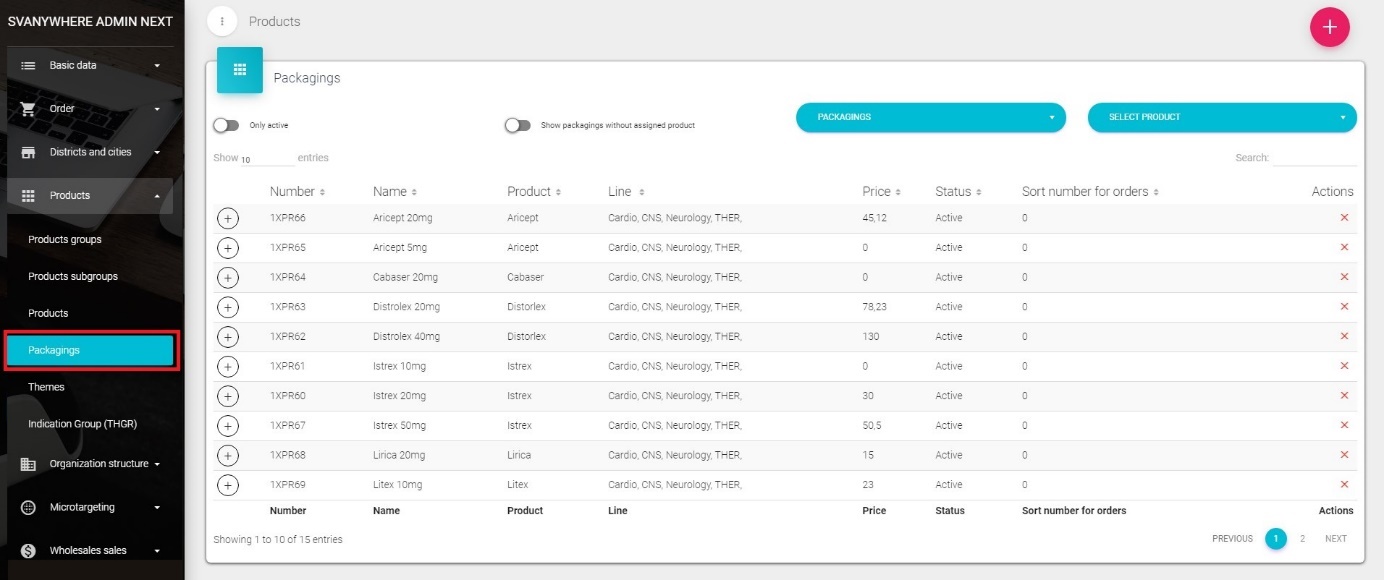This screenshot has height=580, width=1384.
Task: Expand row details for Aricept 20mg
Action: (x=228, y=218)
